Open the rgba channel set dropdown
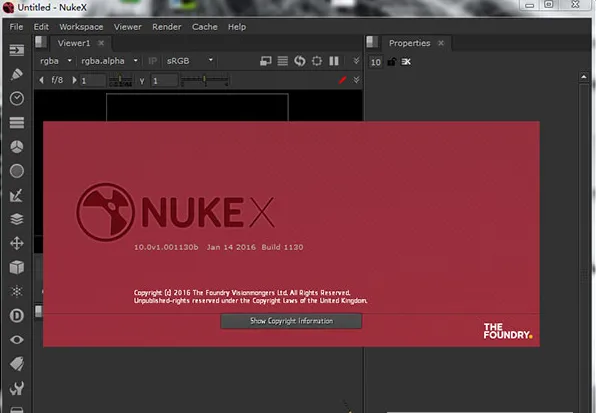Image resolution: width=596 pixels, height=413 pixels. (x=56, y=61)
